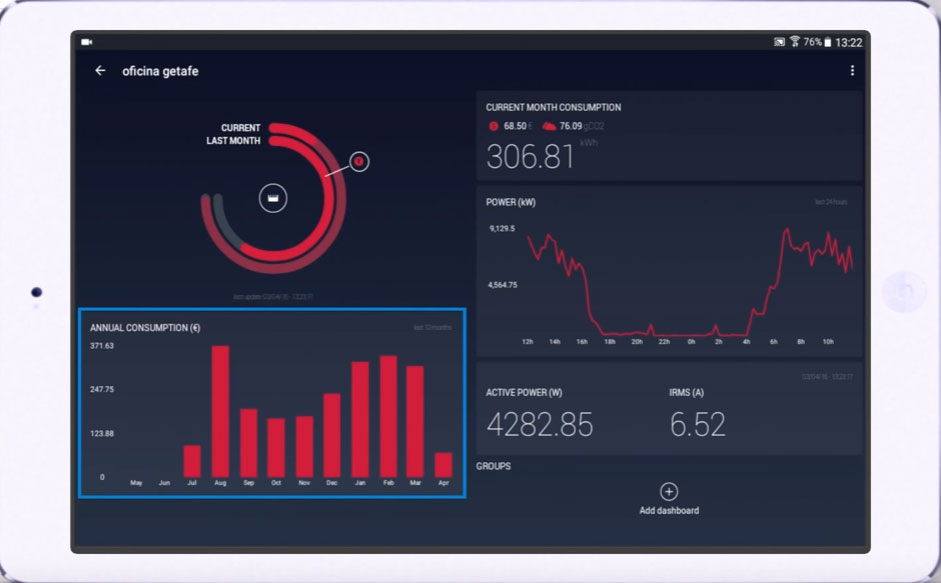The width and height of the screenshot is (941, 583).
Task: Open the Current Month Consumption card
Action: coord(669,136)
